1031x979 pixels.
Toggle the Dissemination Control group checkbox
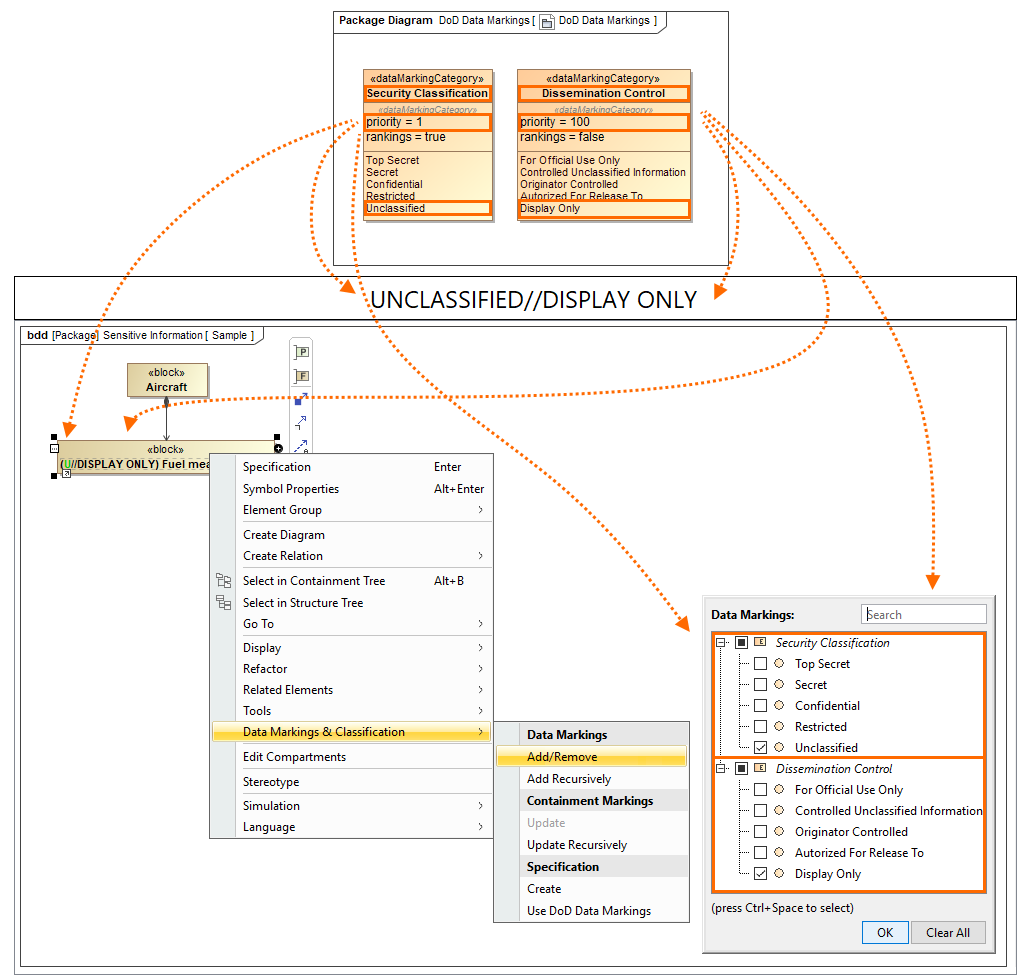click(x=741, y=769)
